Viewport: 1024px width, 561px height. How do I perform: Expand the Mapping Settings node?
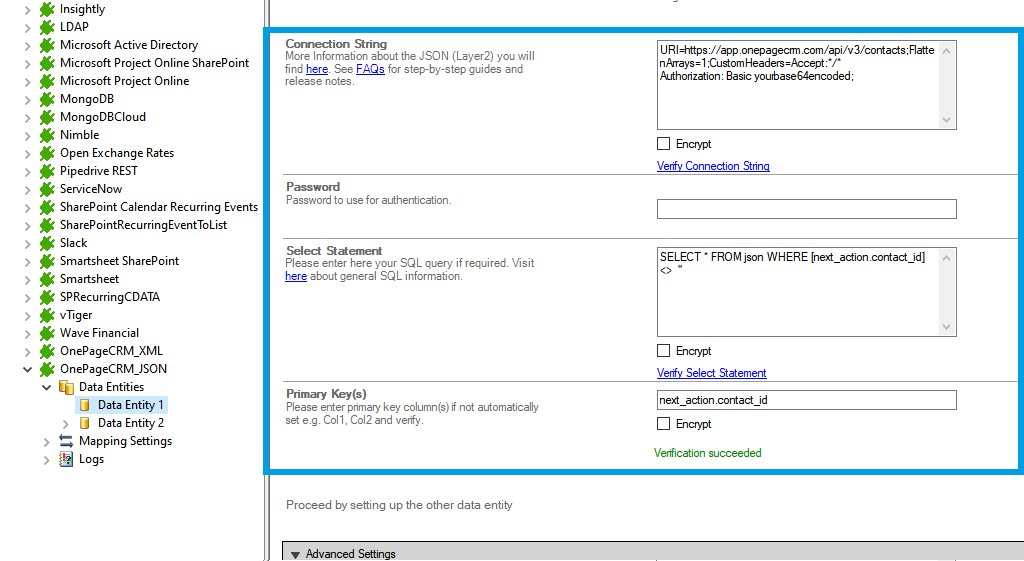[46, 441]
